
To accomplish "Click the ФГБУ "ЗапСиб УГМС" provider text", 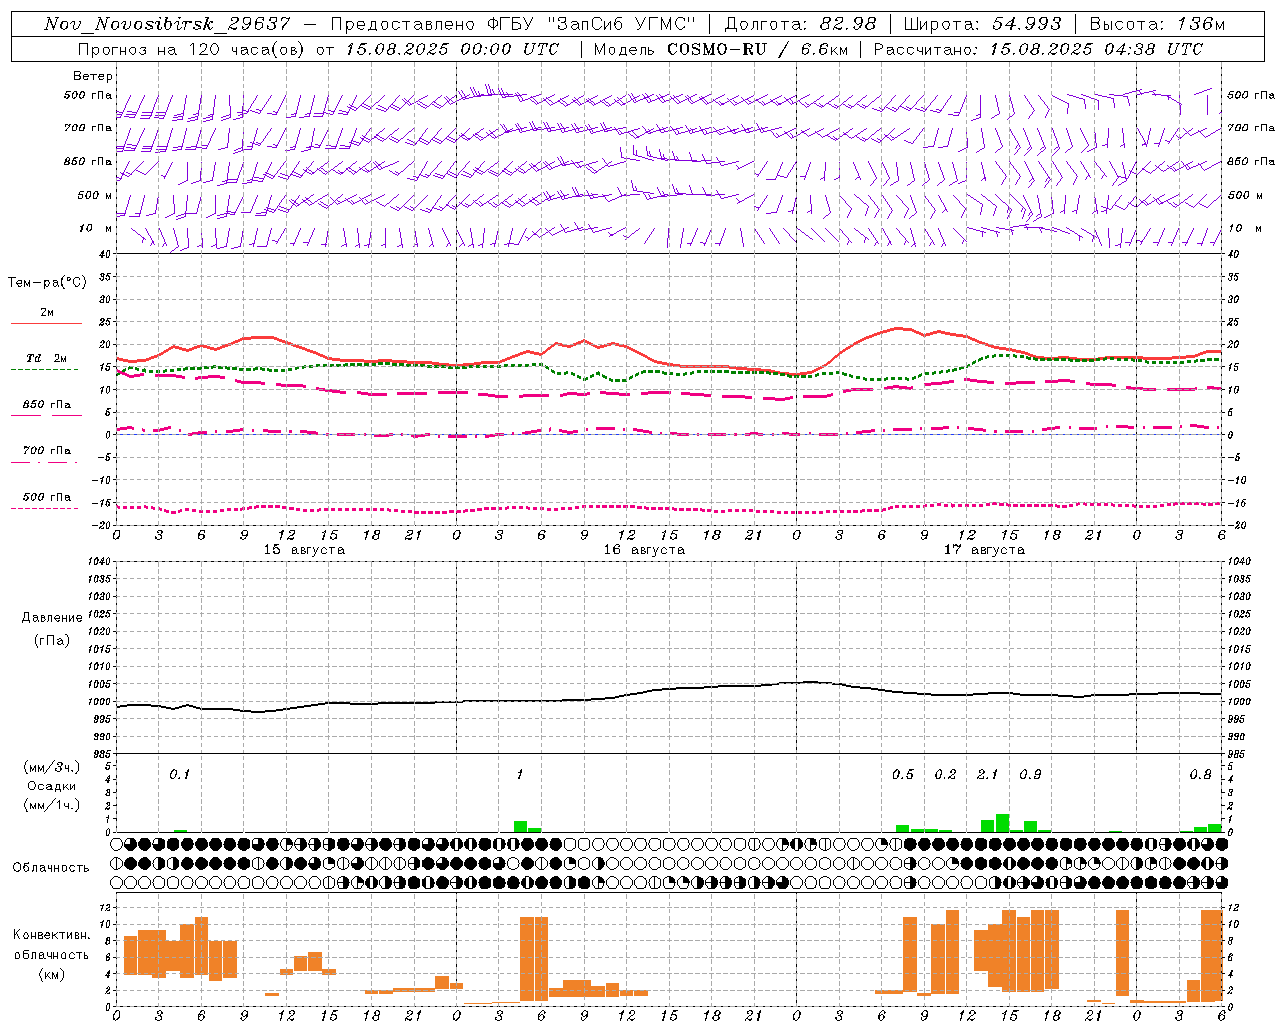I will pos(591,24).
